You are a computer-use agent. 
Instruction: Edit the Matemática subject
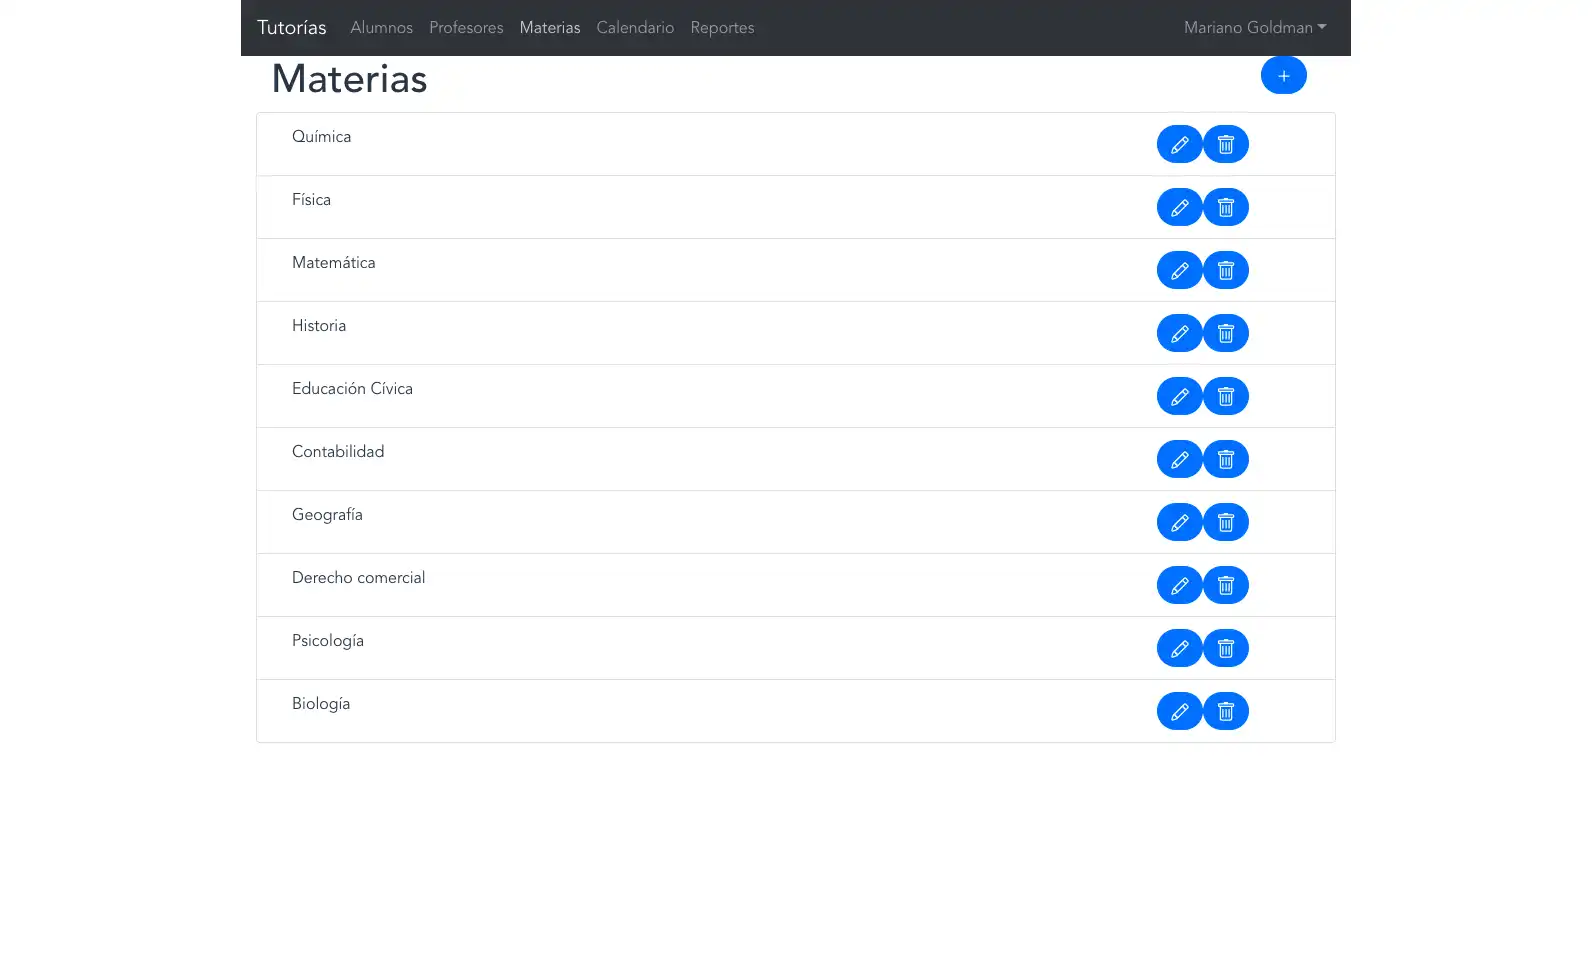point(1179,271)
